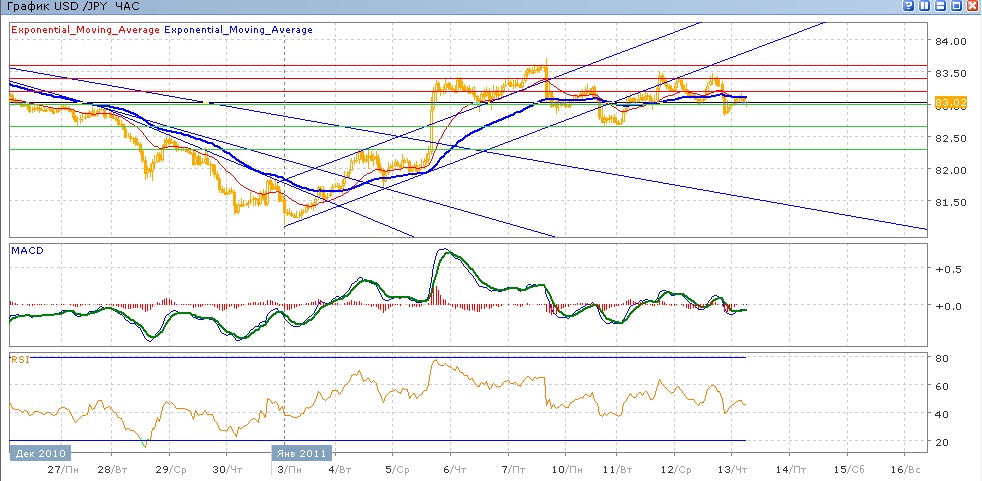Select the MACD indicator panel label

(x=25, y=248)
